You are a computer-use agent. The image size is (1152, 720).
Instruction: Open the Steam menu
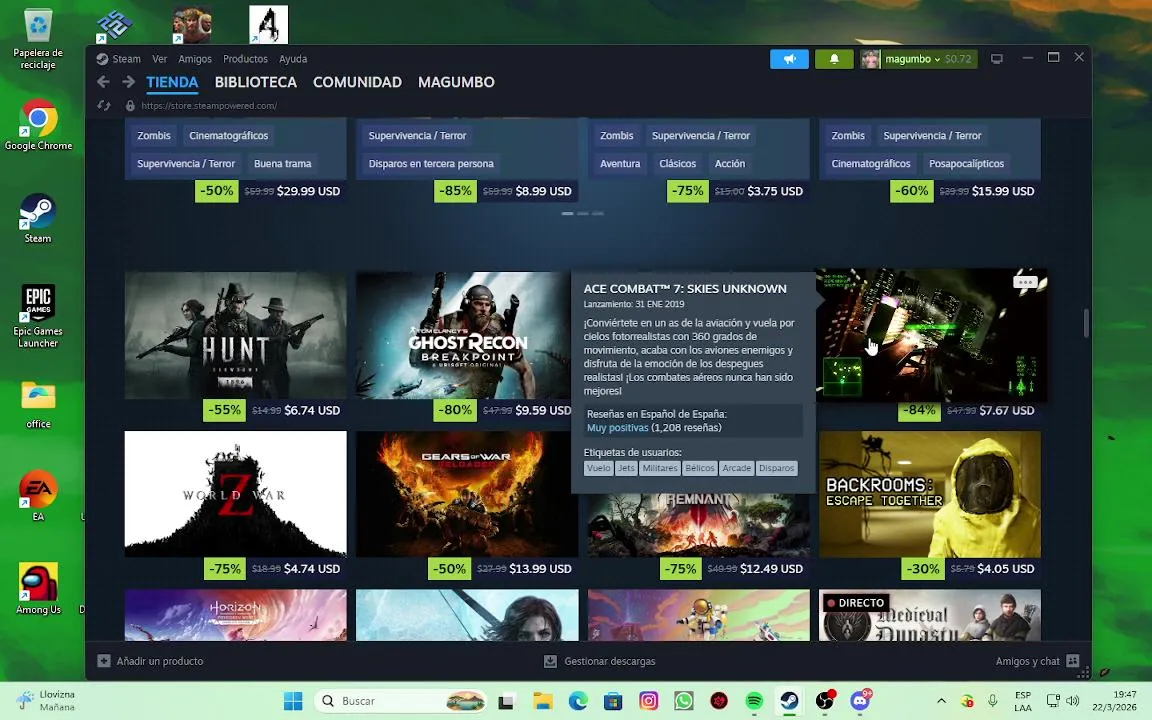(x=126, y=59)
